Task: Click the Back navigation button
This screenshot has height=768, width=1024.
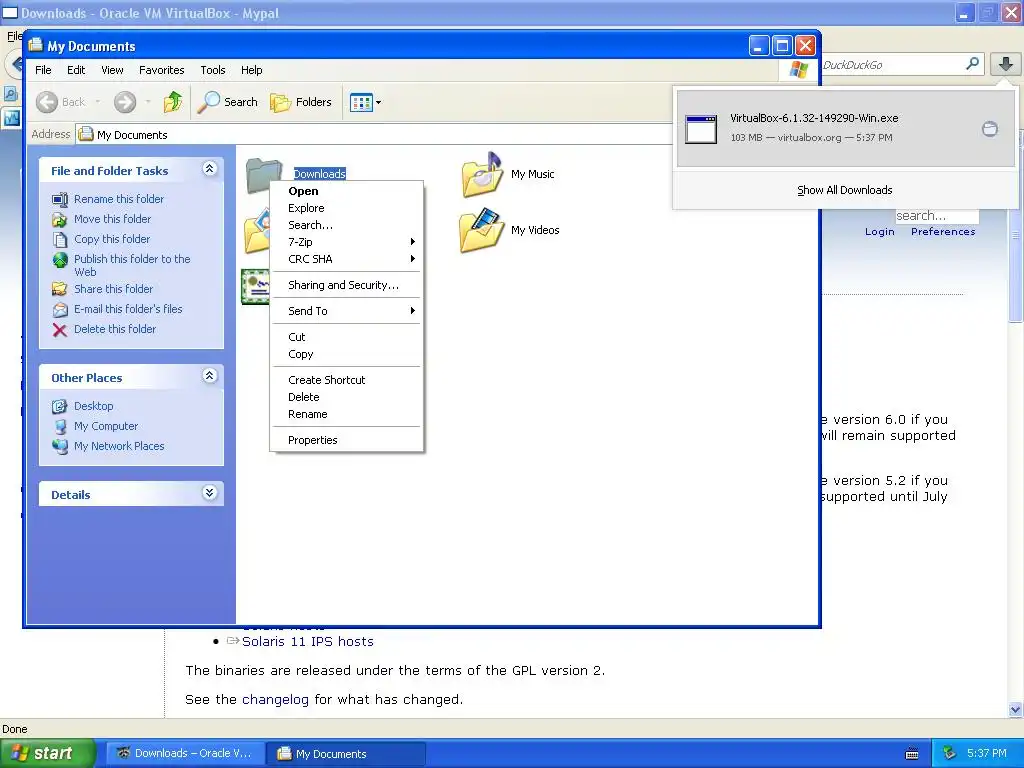Action: (x=61, y=102)
